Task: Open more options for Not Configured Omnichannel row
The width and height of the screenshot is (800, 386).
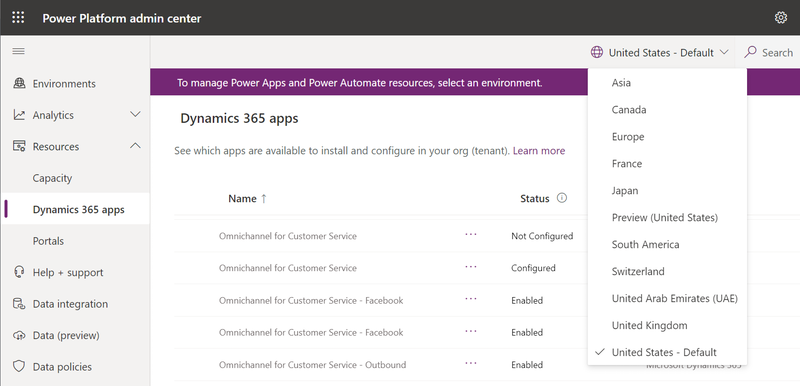Action: click(x=470, y=235)
